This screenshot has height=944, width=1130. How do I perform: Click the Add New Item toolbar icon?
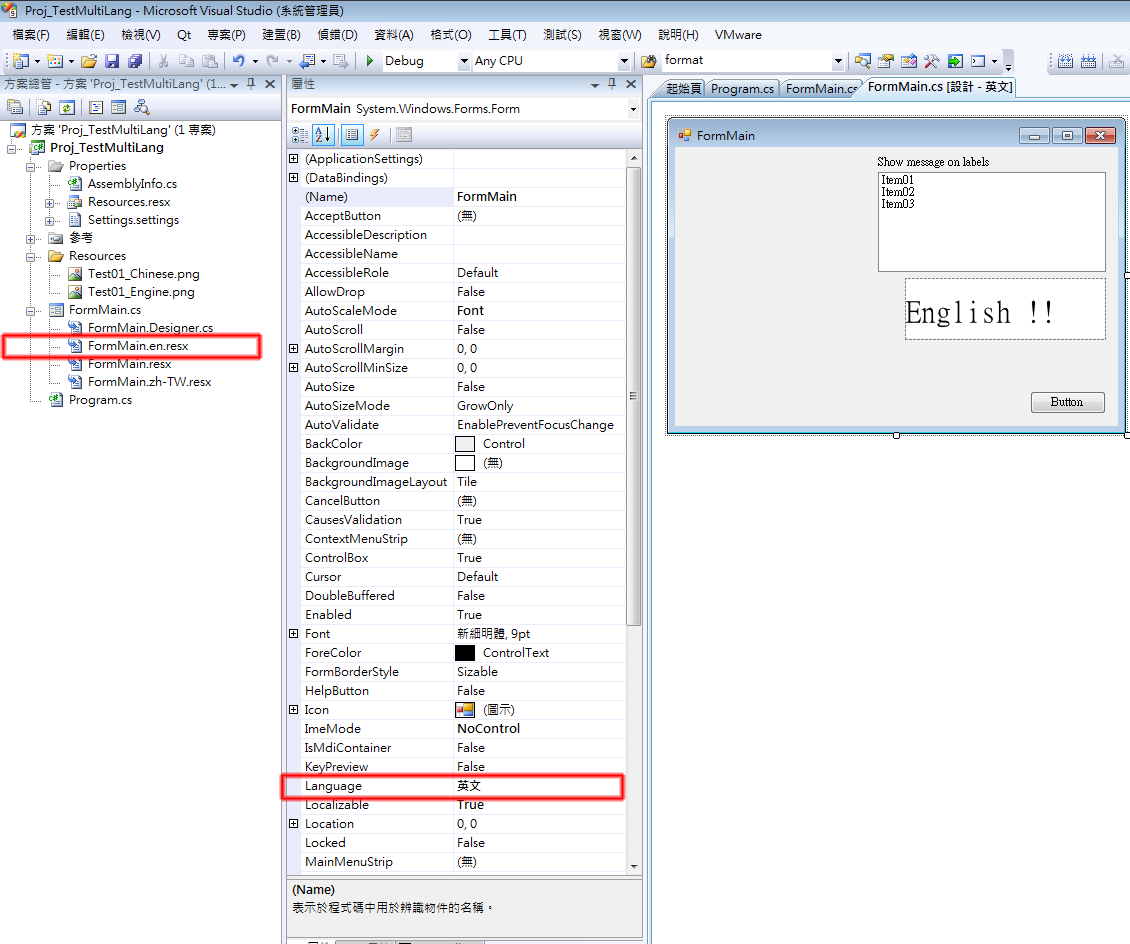(x=55, y=61)
